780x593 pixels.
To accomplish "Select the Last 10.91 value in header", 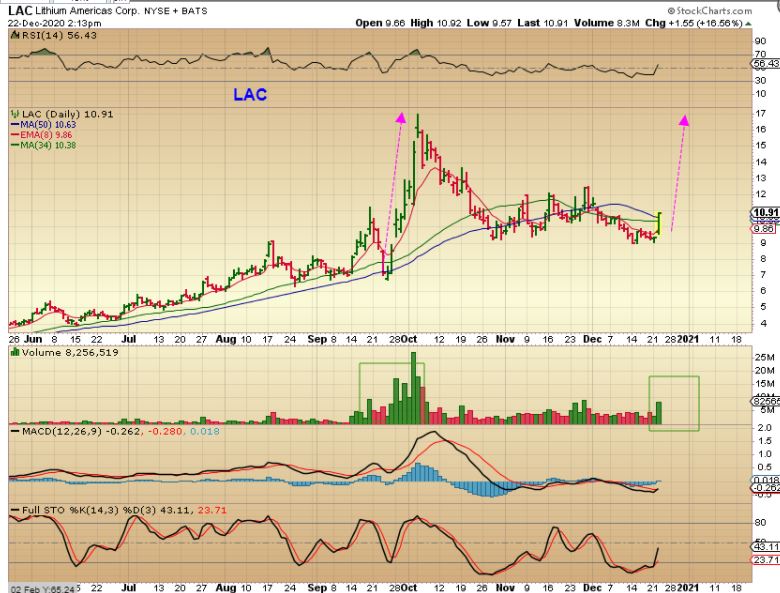I will [x=542, y=23].
